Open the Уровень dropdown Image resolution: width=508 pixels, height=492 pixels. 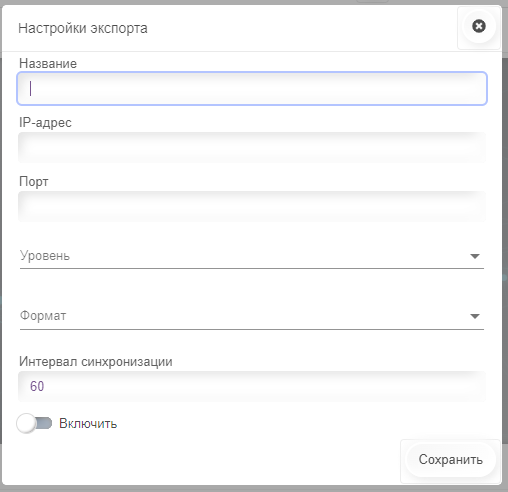click(252, 256)
